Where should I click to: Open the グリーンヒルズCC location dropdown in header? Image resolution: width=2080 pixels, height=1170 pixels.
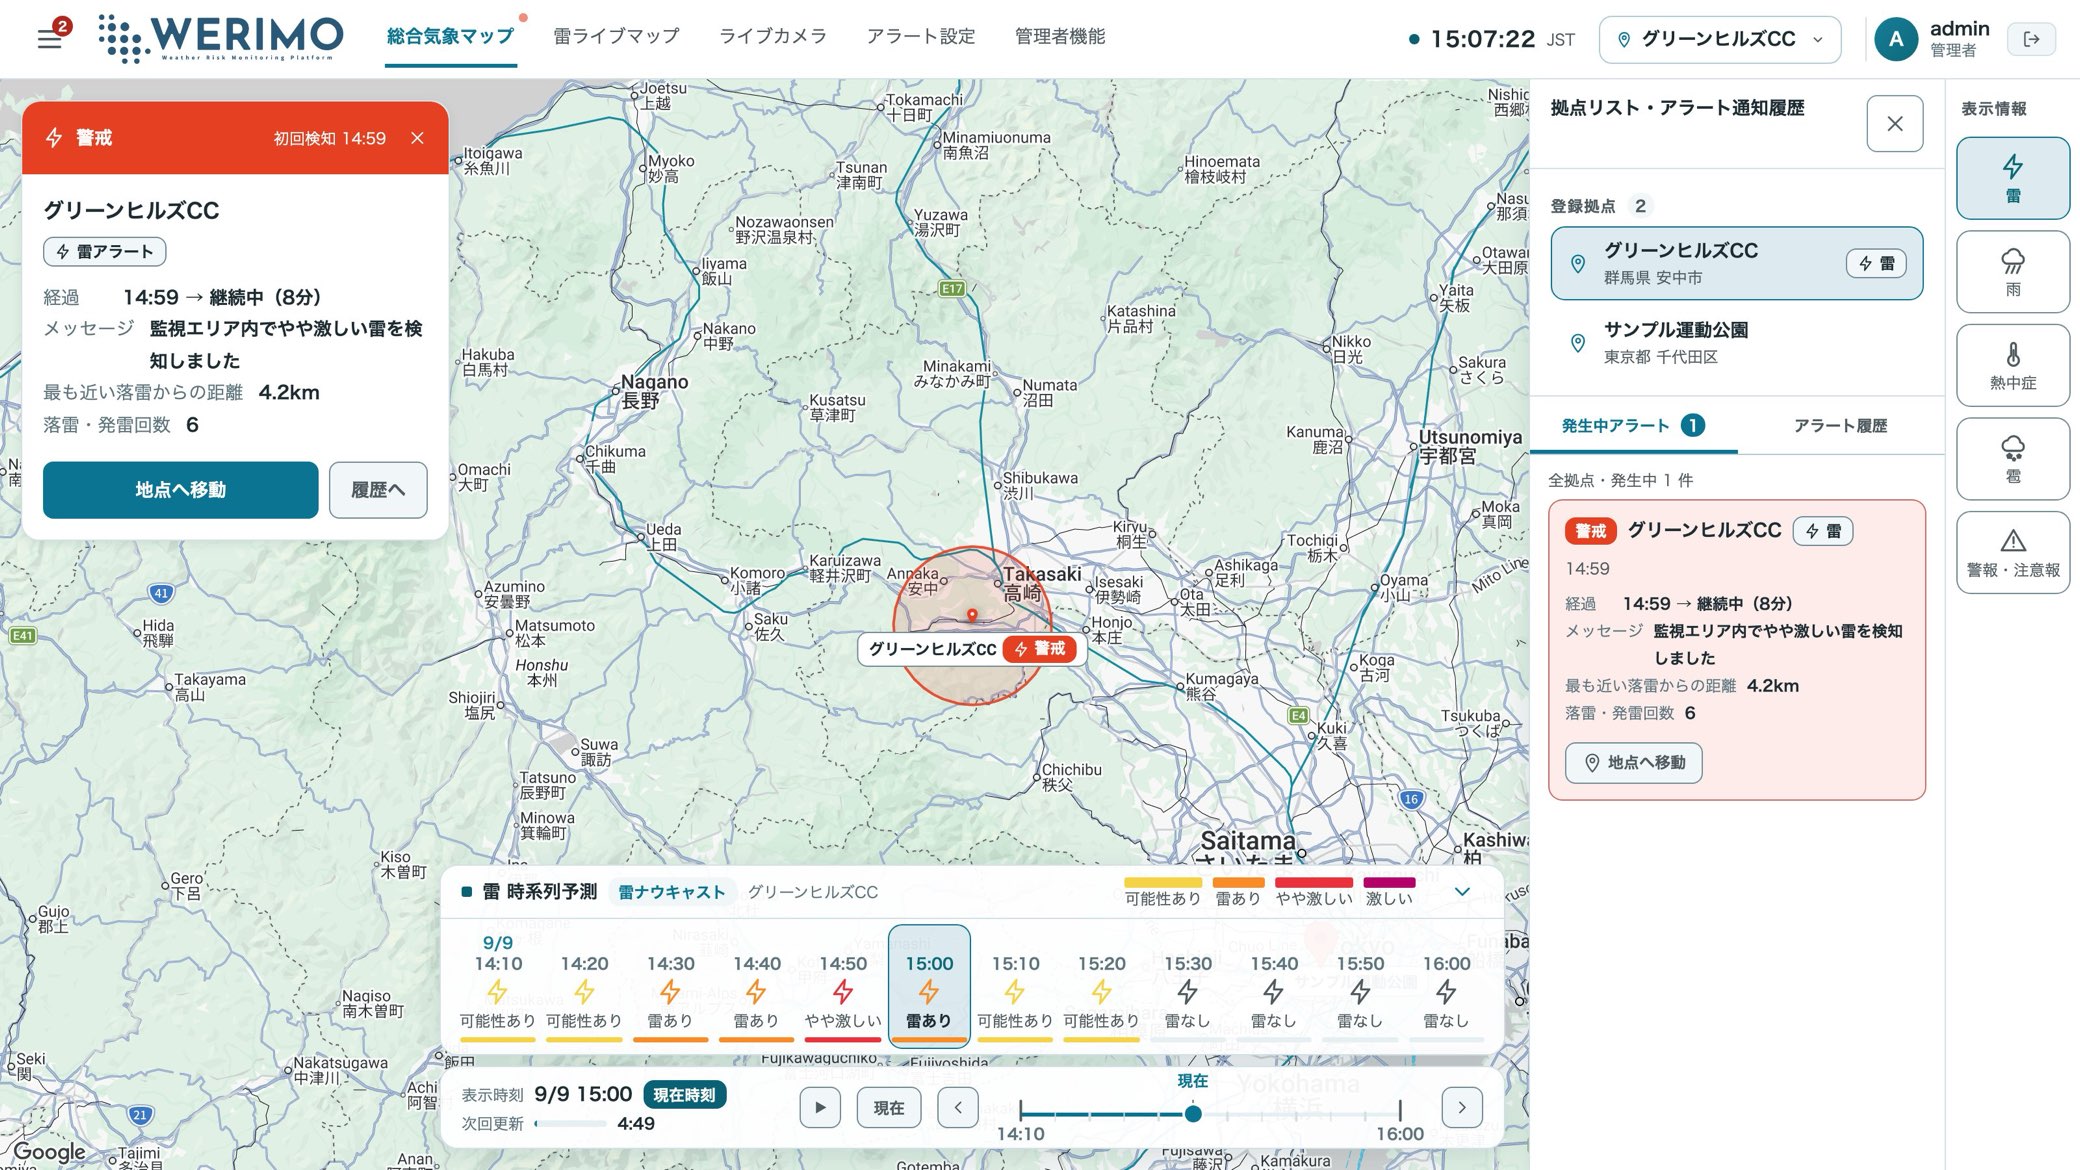pyautogui.click(x=1719, y=39)
